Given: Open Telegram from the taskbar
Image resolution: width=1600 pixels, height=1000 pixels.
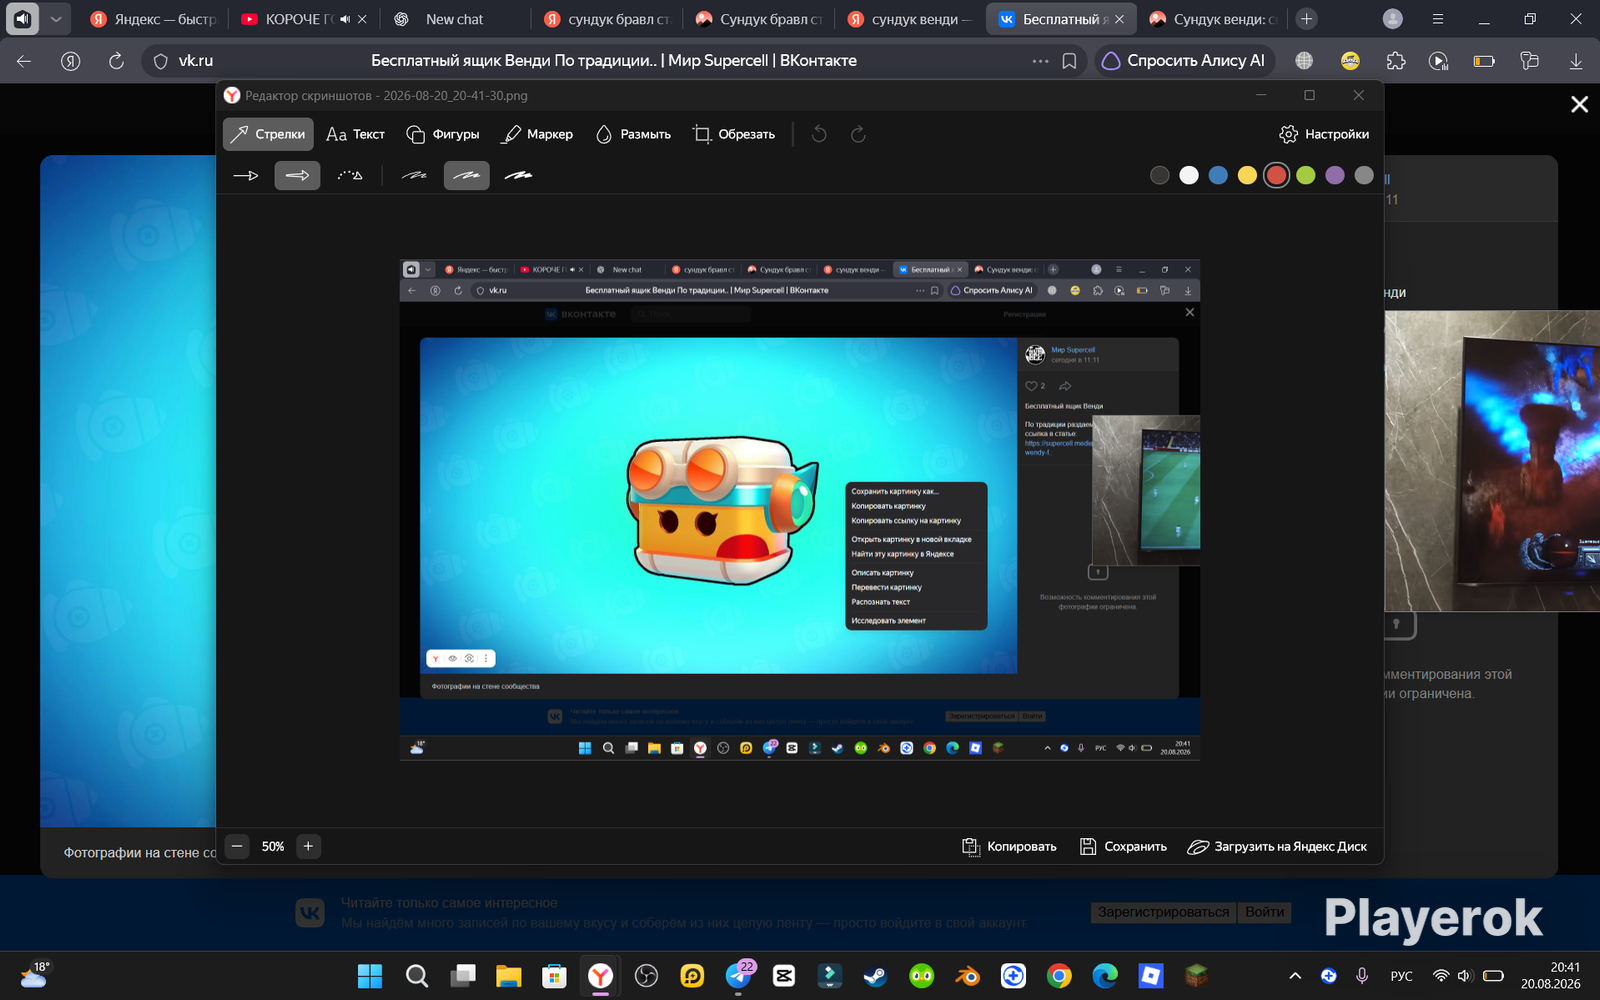Looking at the screenshot, I should click(x=739, y=976).
